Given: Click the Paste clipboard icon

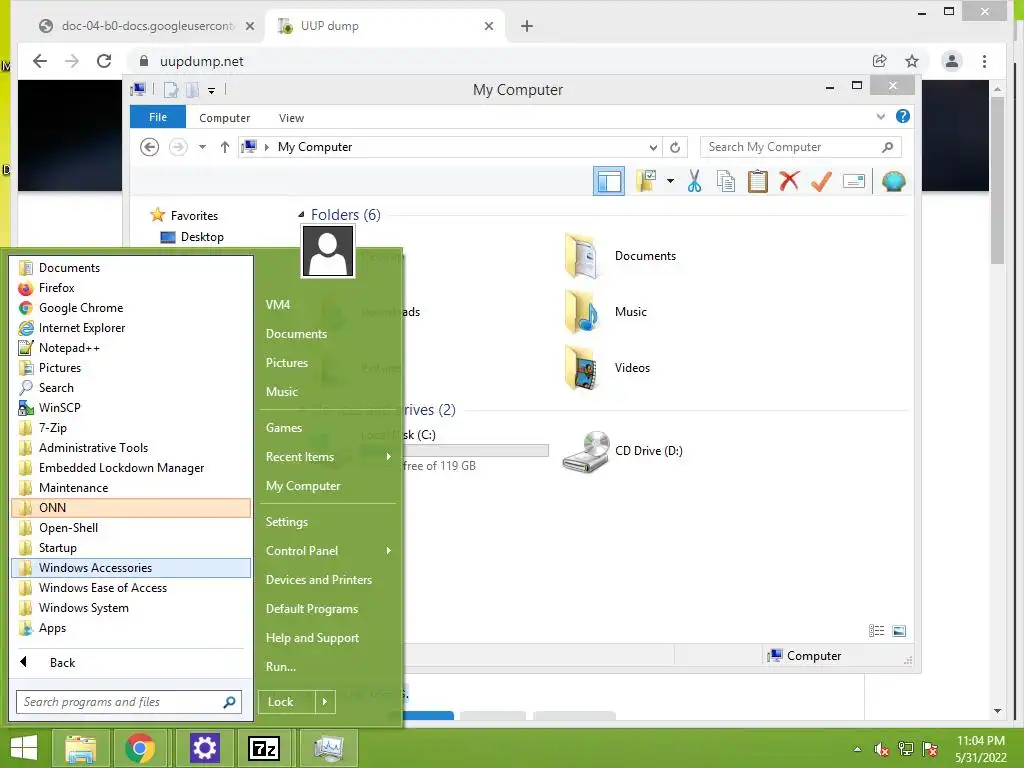Looking at the screenshot, I should point(758,181).
